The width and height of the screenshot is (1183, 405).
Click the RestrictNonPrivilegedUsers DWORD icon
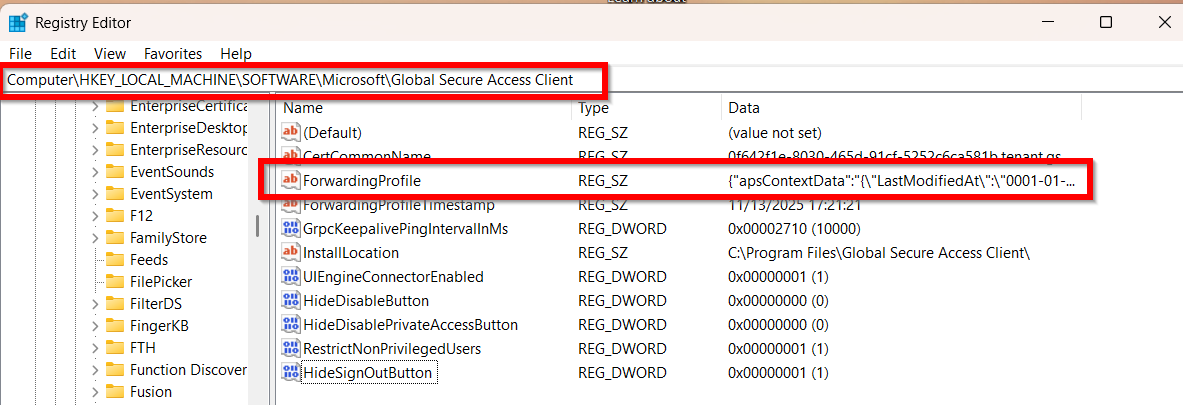[x=290, y=348]
